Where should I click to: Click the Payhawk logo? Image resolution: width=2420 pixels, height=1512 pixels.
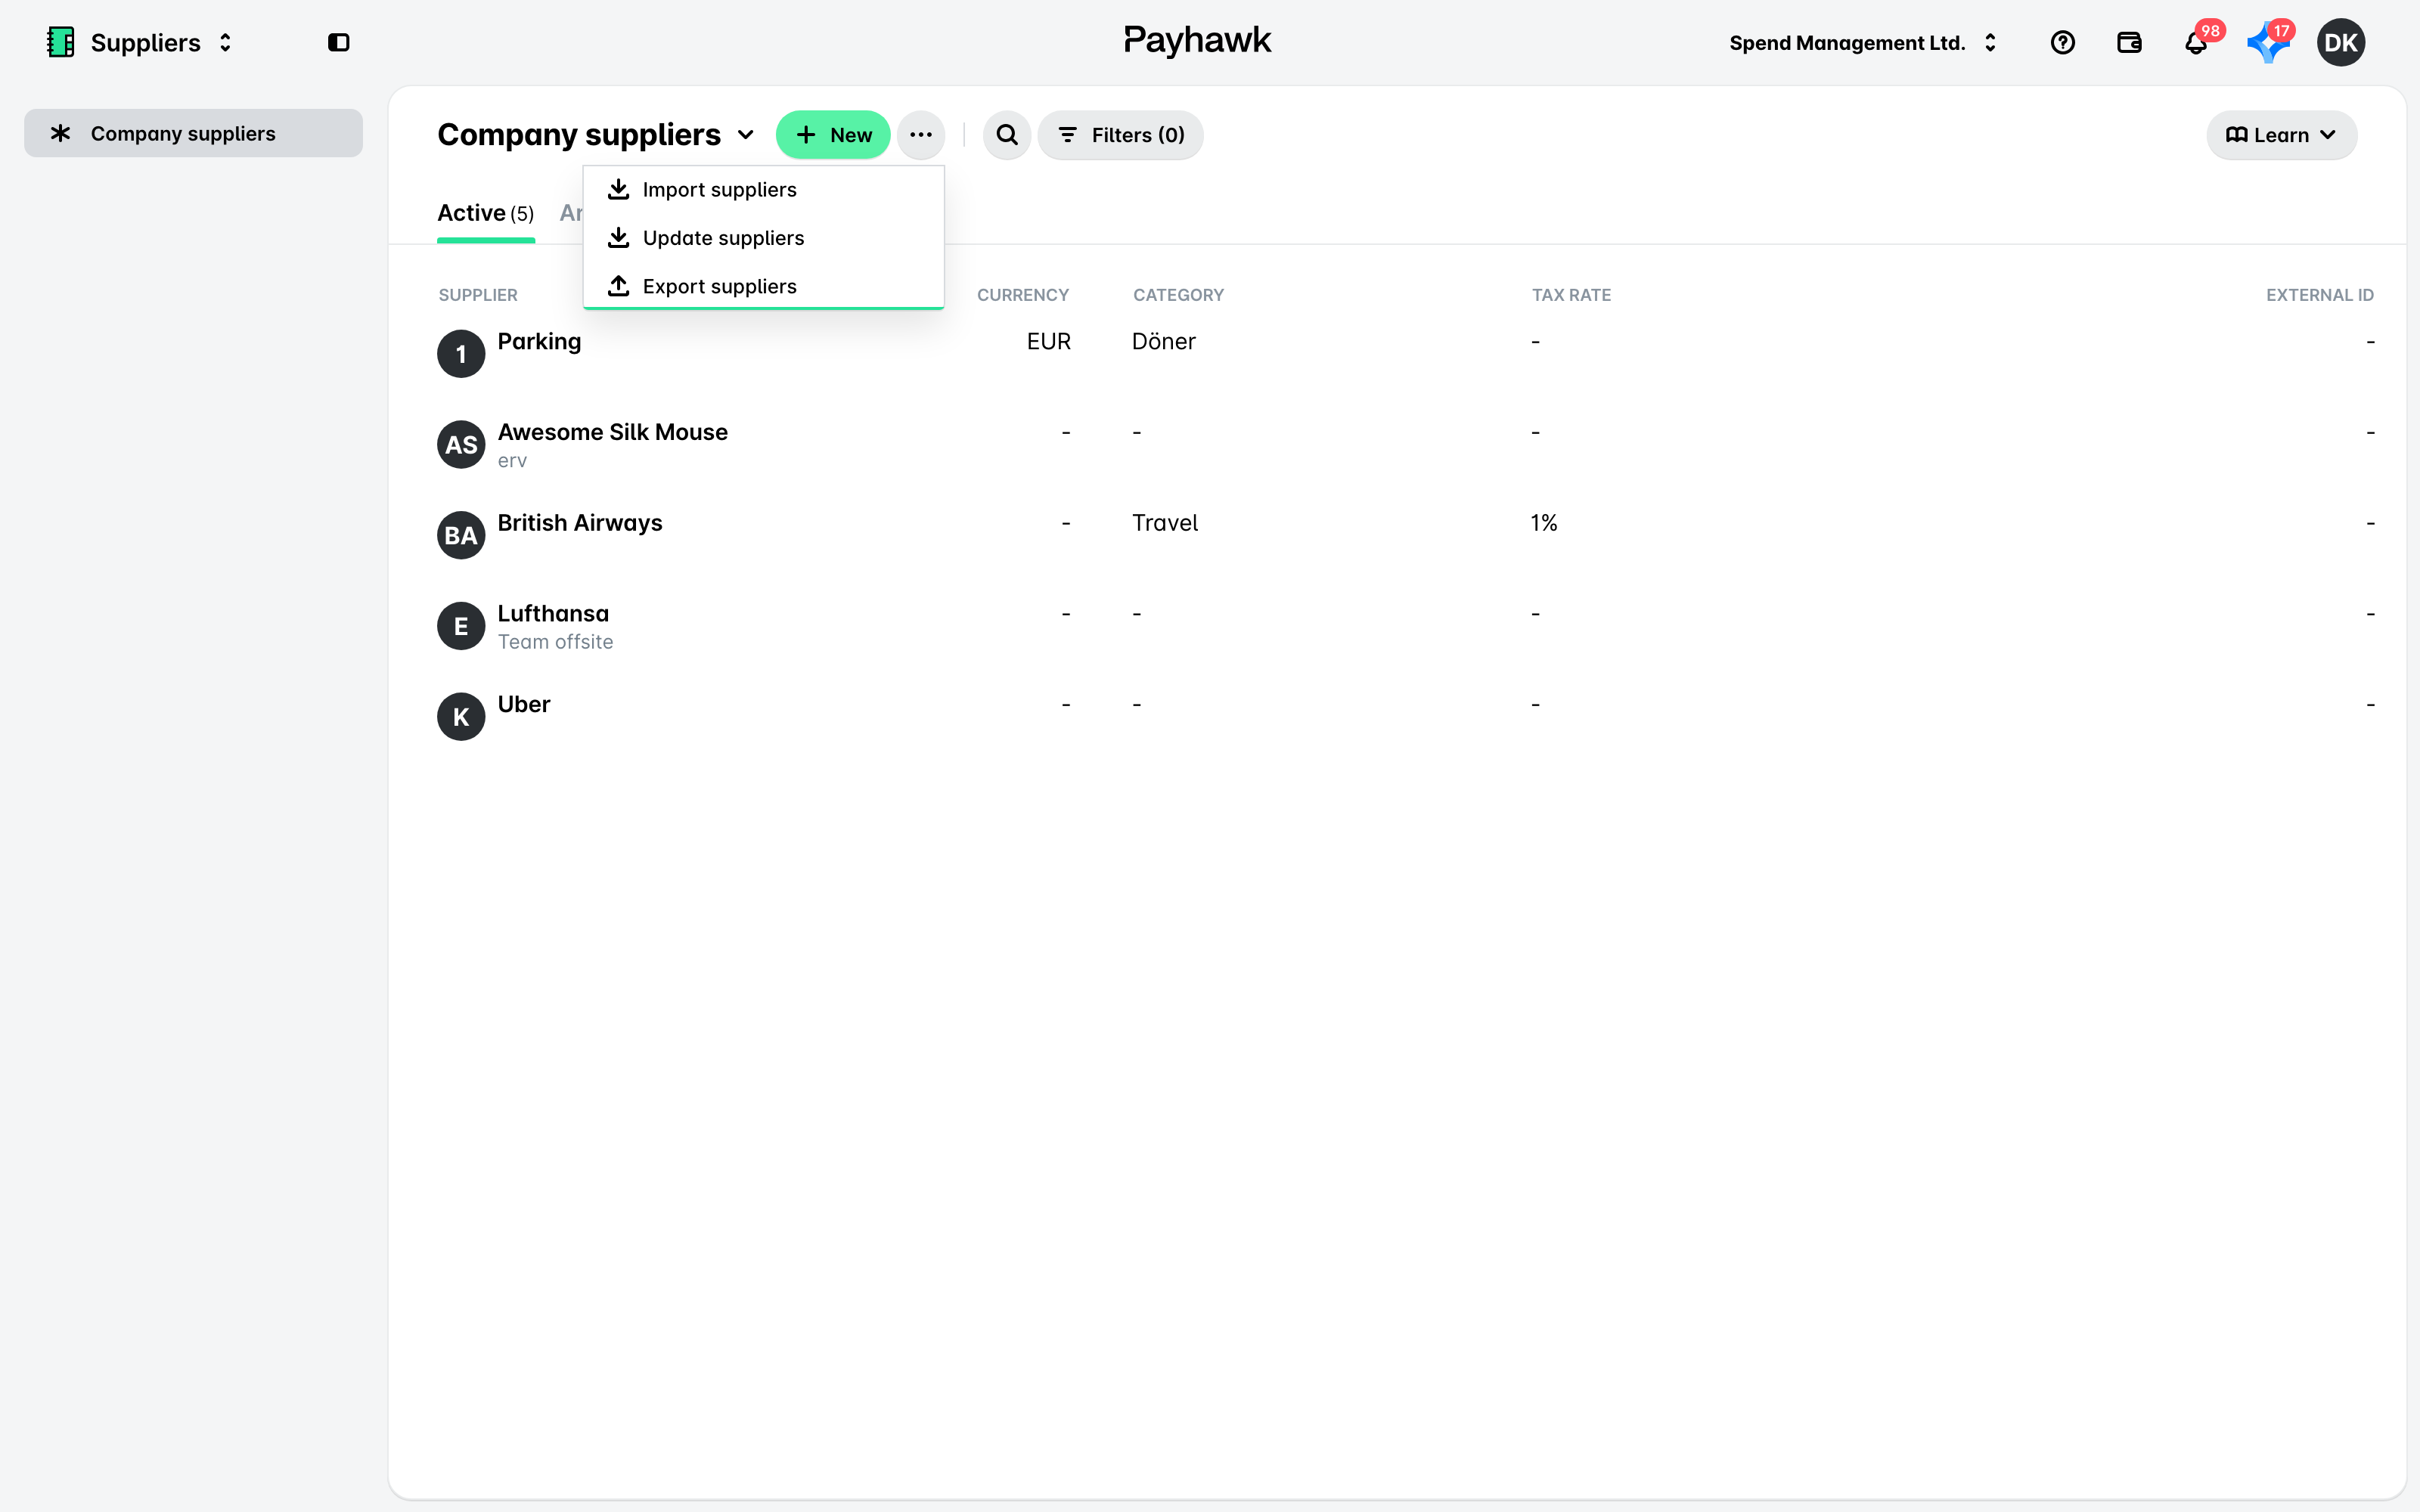pyautogui.click(x=1197, y=41)
